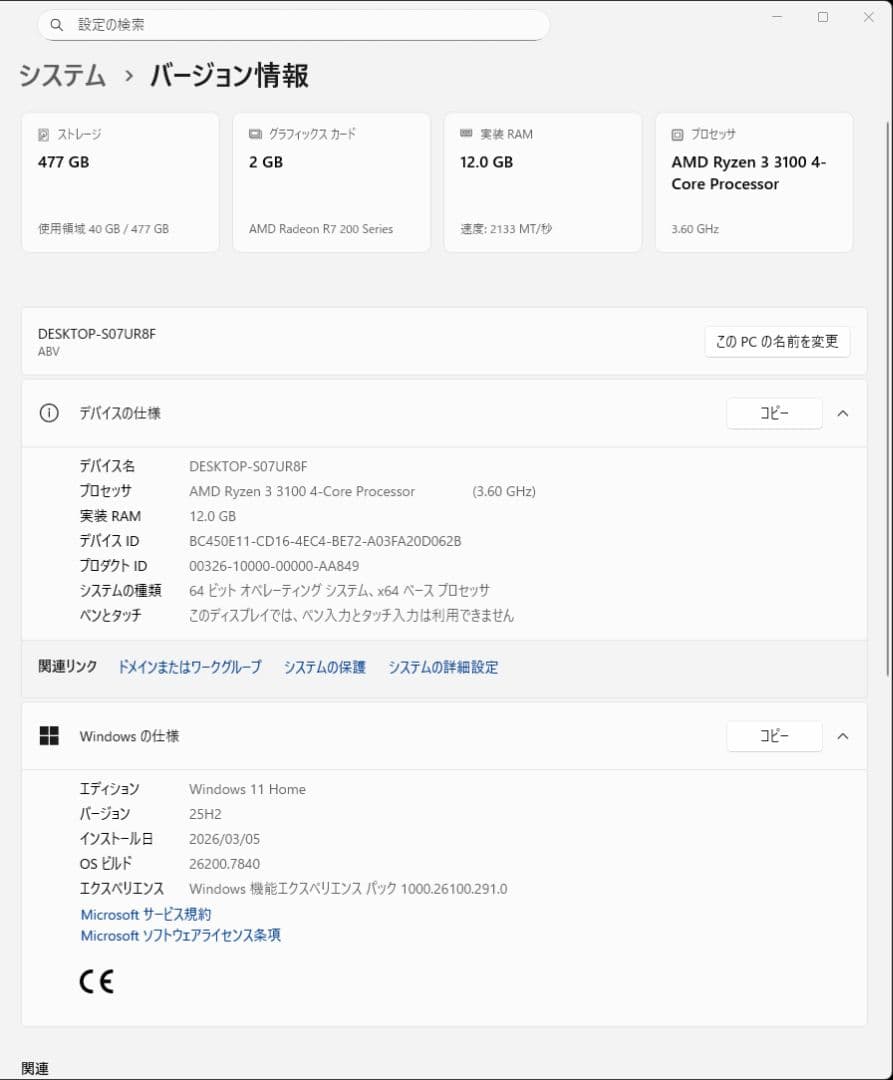Select the バージョン情報 page title
The width and height of the screenshot is (893, 1080).
click(229, 75)
